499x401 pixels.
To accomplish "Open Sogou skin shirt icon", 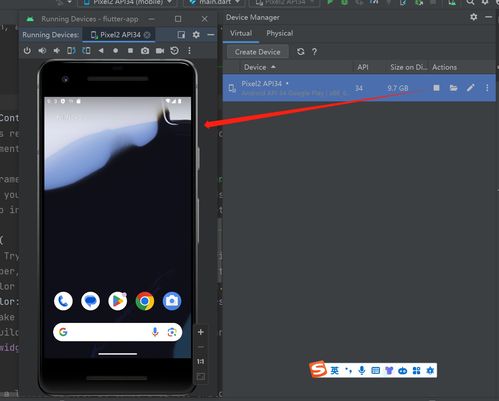I will point(389,370).
